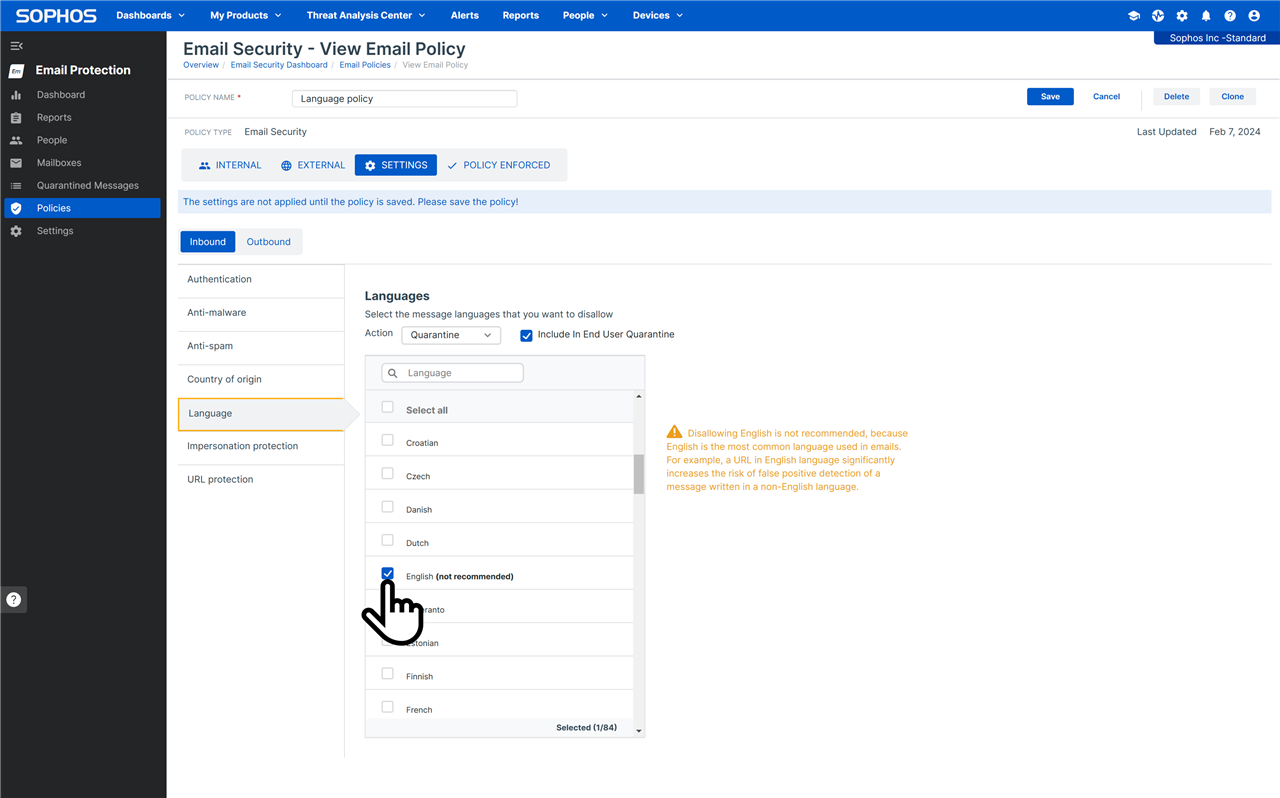Switch to the INTERNAL tab
The image size is (1280, 798).
230,165
